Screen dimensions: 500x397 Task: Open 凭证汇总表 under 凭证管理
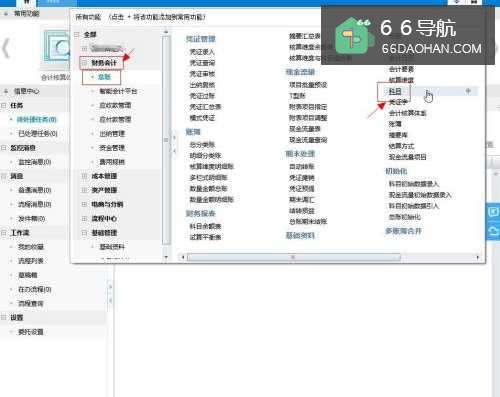(x=205, y=107)
